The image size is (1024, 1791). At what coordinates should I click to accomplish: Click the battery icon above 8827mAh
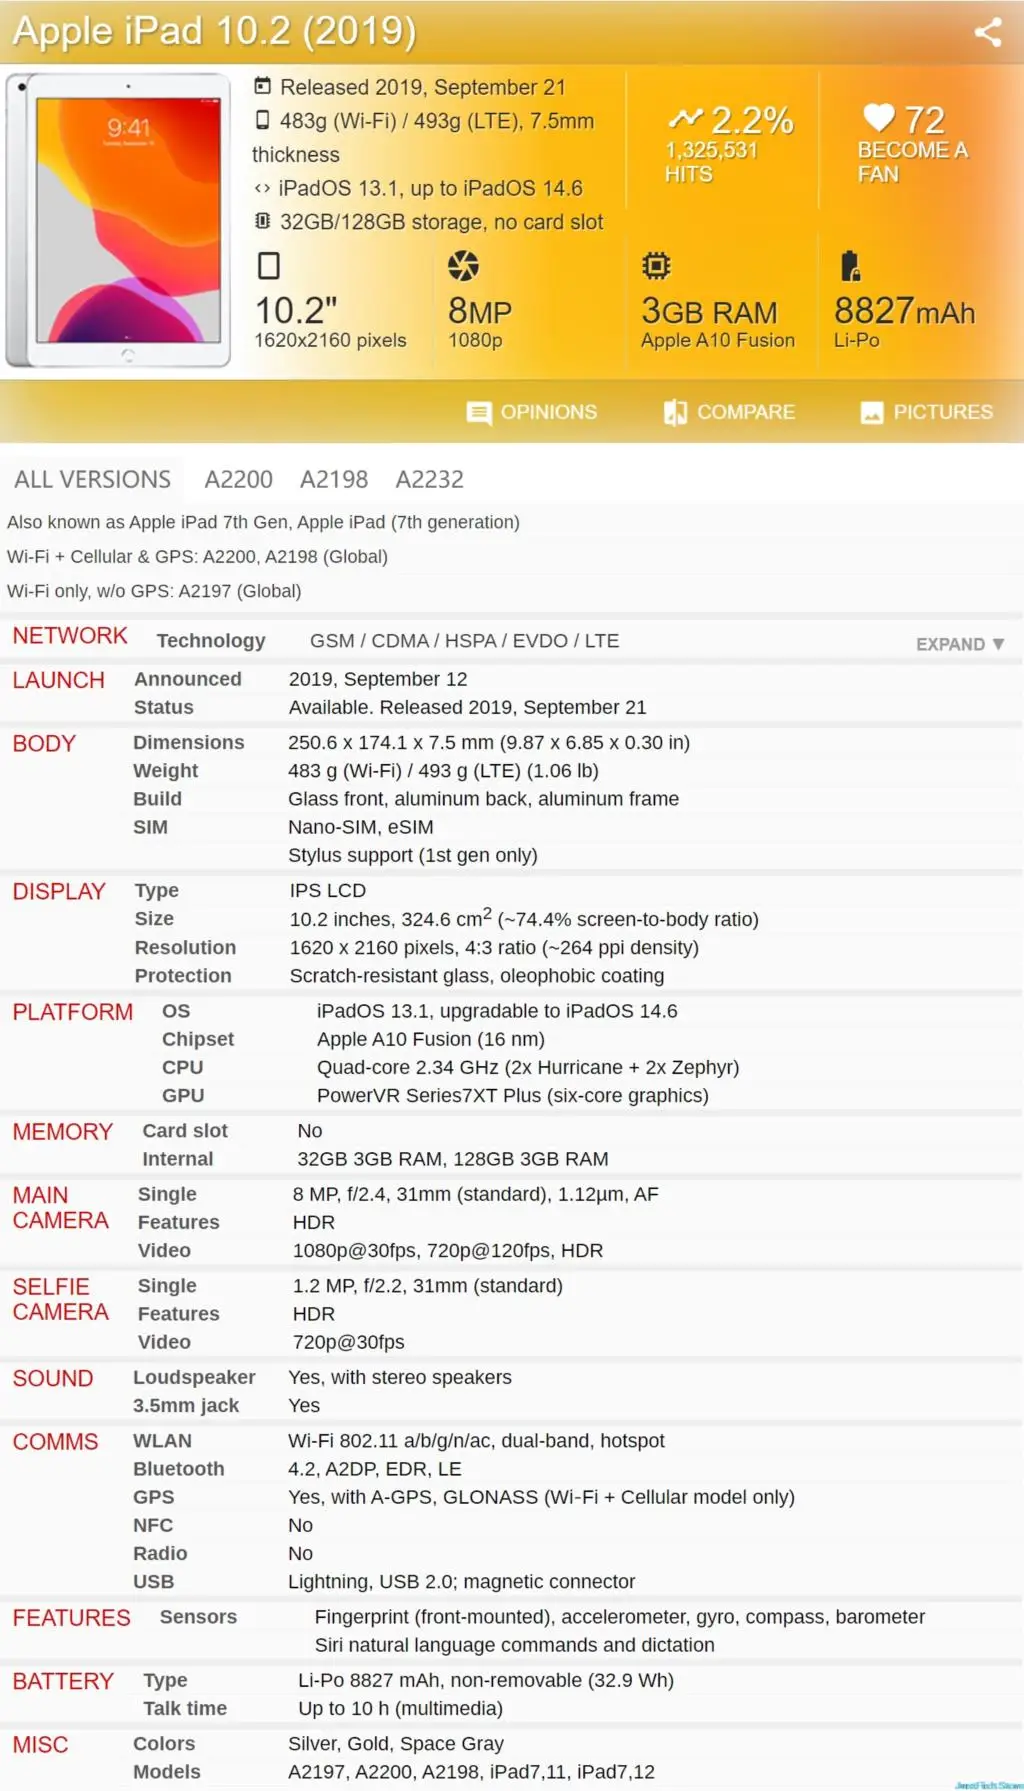coord(850,266)
